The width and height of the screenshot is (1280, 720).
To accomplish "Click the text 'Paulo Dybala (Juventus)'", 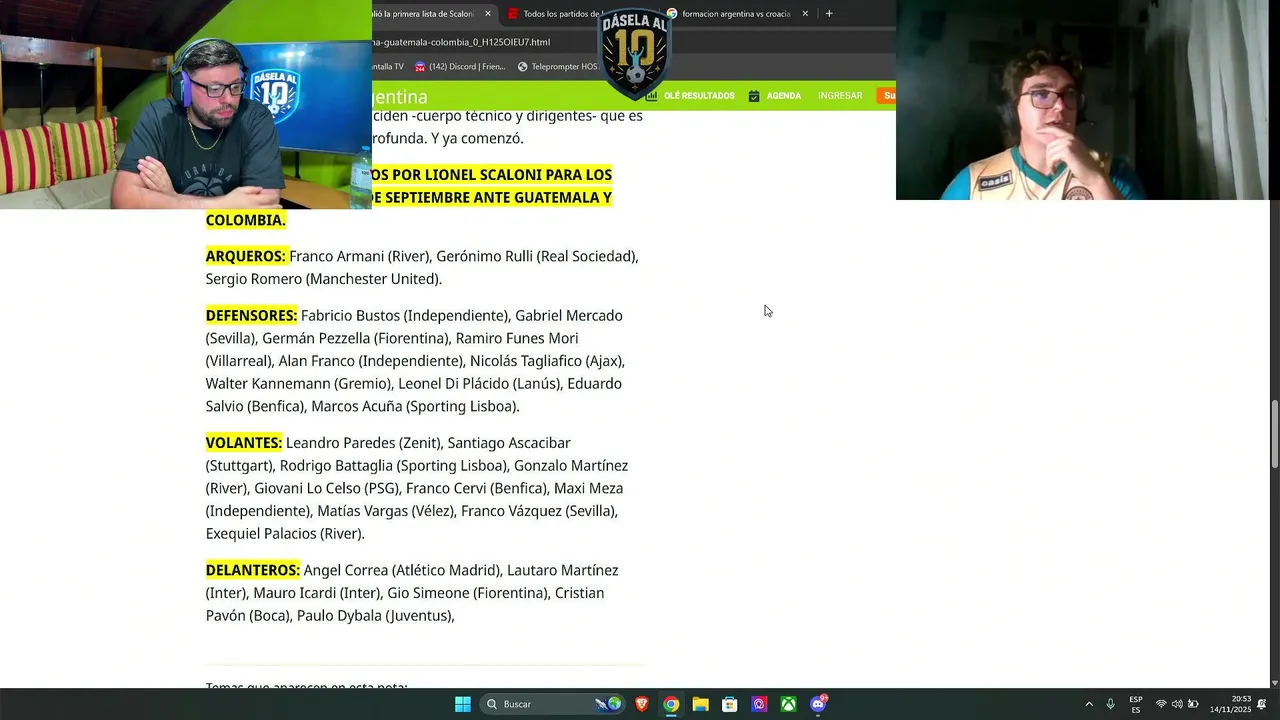I will 374,616.
